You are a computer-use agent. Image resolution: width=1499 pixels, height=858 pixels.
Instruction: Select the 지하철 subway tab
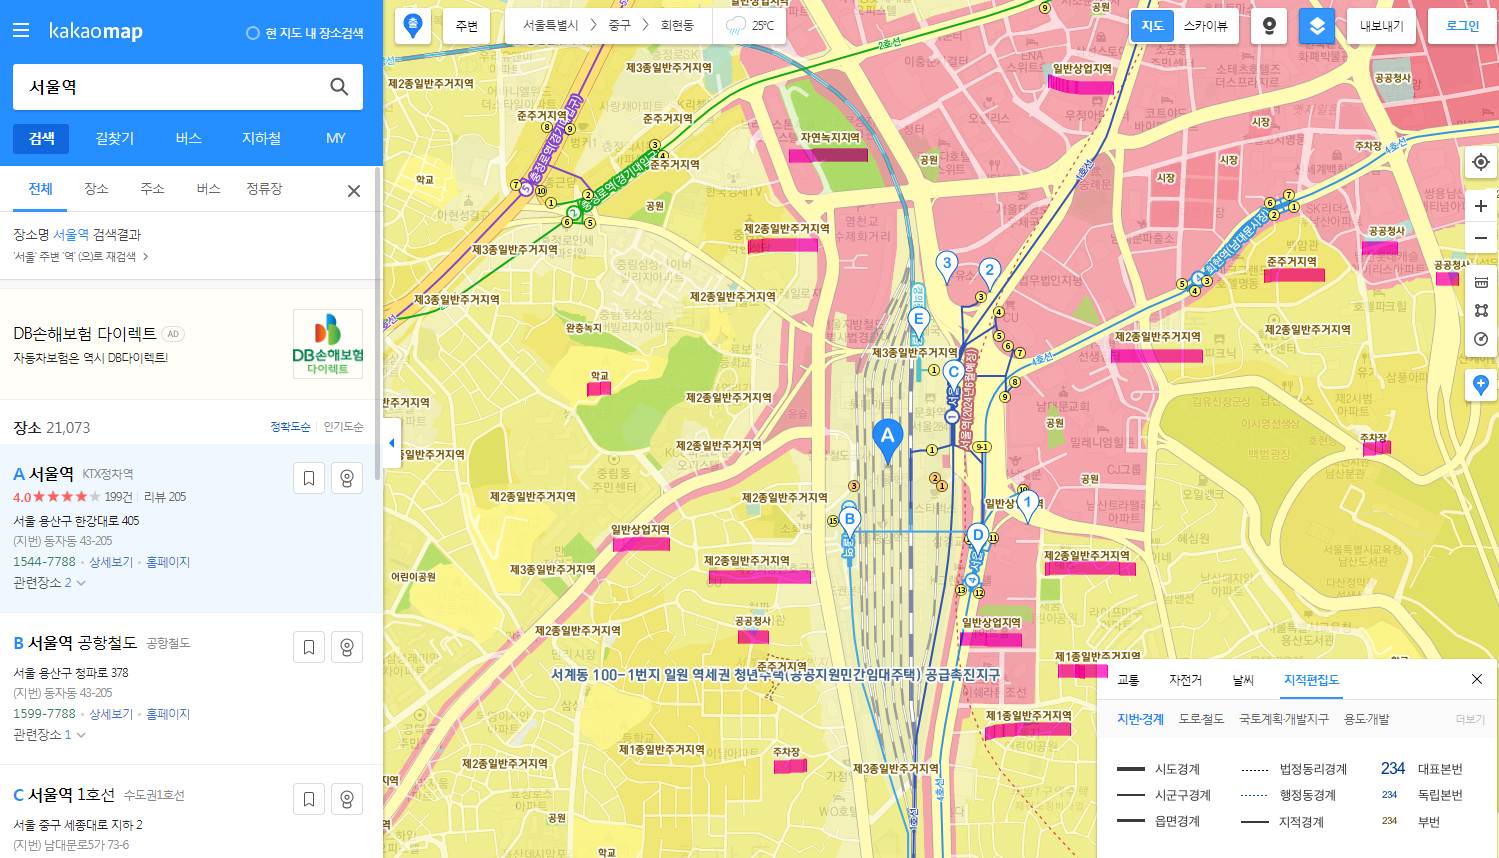[262, 138]
